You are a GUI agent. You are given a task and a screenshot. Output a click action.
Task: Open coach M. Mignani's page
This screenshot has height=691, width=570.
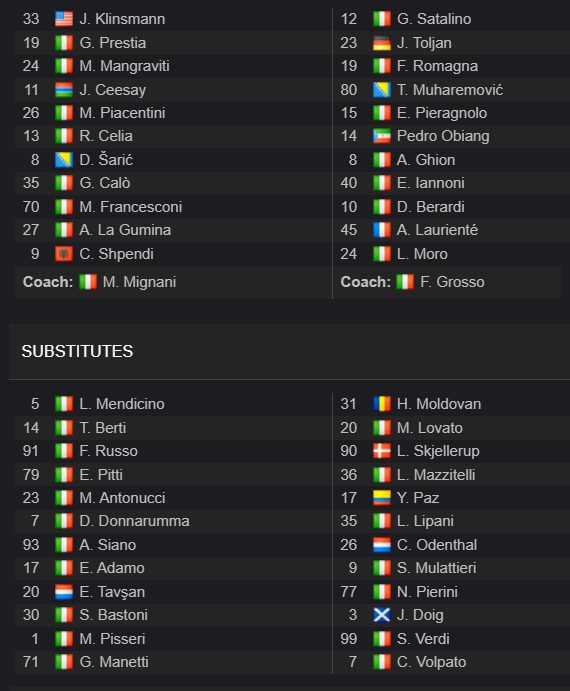(x=139, y=282)
